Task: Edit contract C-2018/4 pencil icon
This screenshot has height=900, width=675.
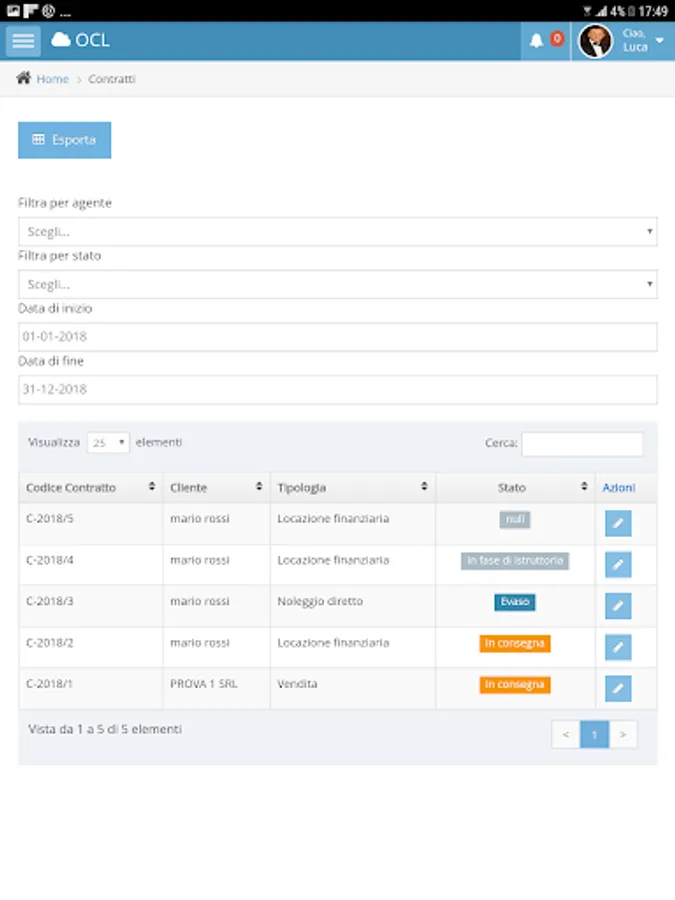Action: click(x=618, y=565)
